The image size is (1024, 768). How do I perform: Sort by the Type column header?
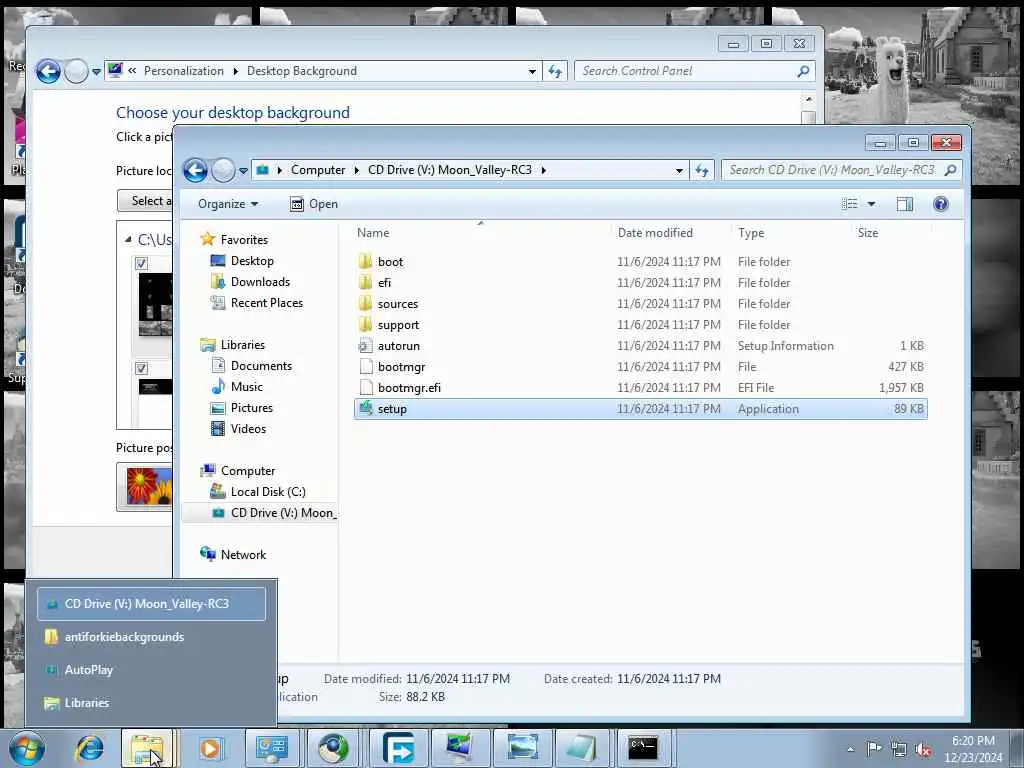click(x=751, y=232)
